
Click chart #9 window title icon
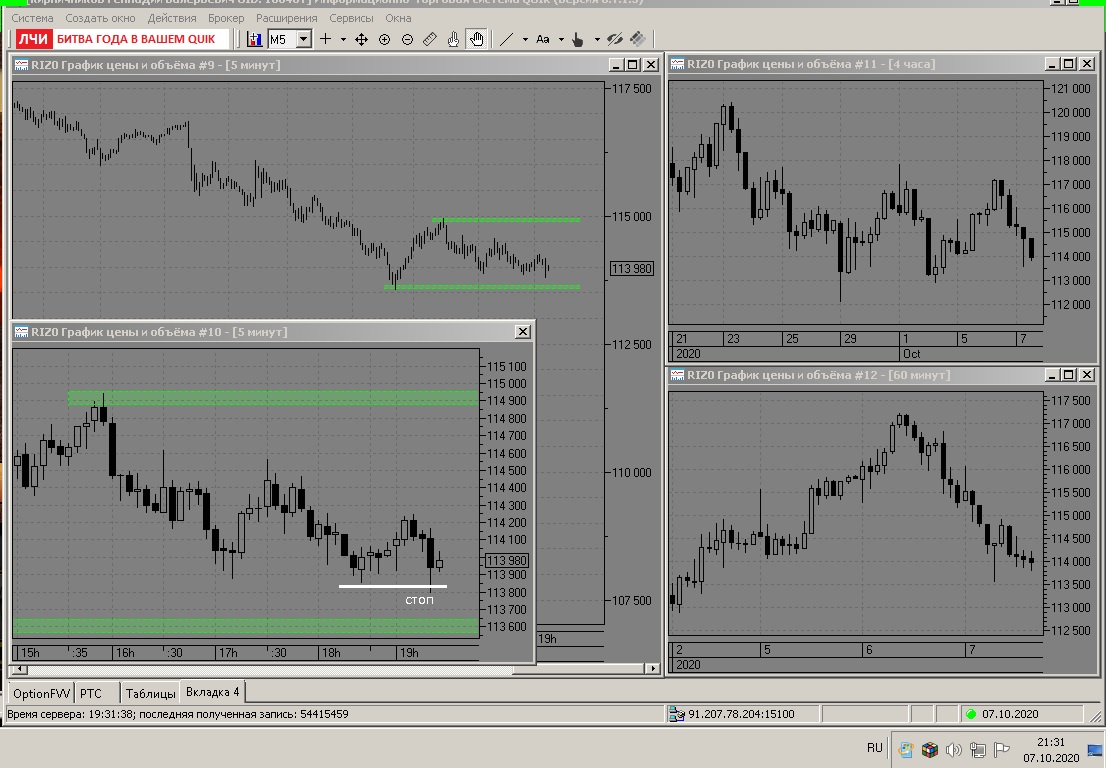click(x=21, y=65)
